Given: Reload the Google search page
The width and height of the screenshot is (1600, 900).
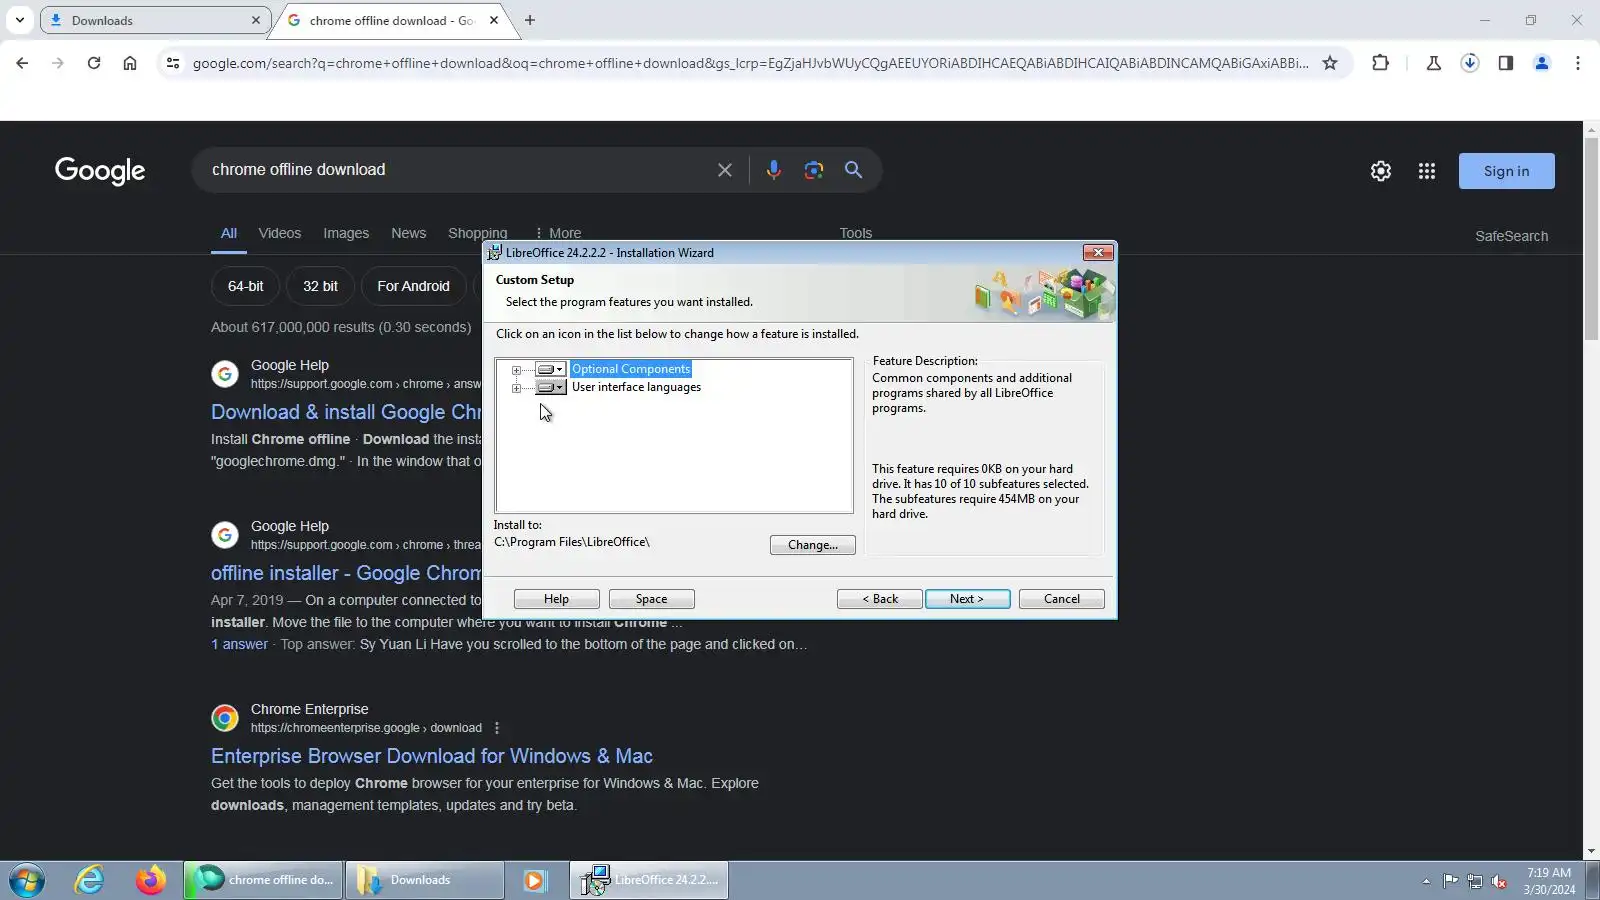Looking at the screenshot, I should (94, 63).
